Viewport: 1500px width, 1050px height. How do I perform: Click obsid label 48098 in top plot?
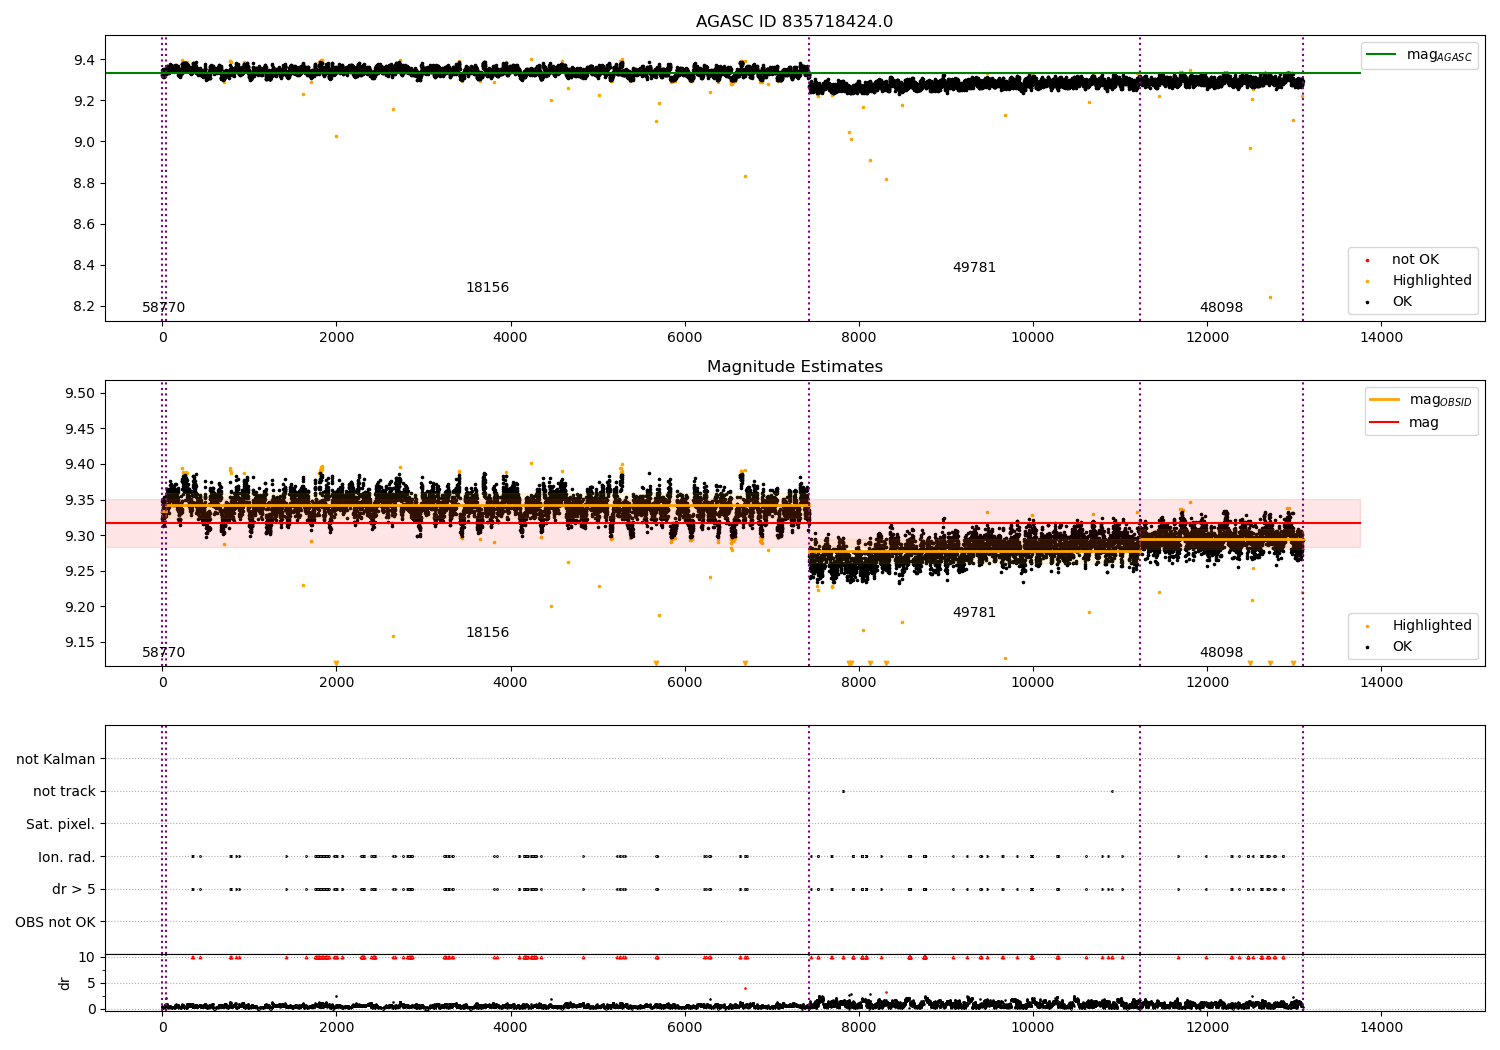click(x=1221, y=308)
